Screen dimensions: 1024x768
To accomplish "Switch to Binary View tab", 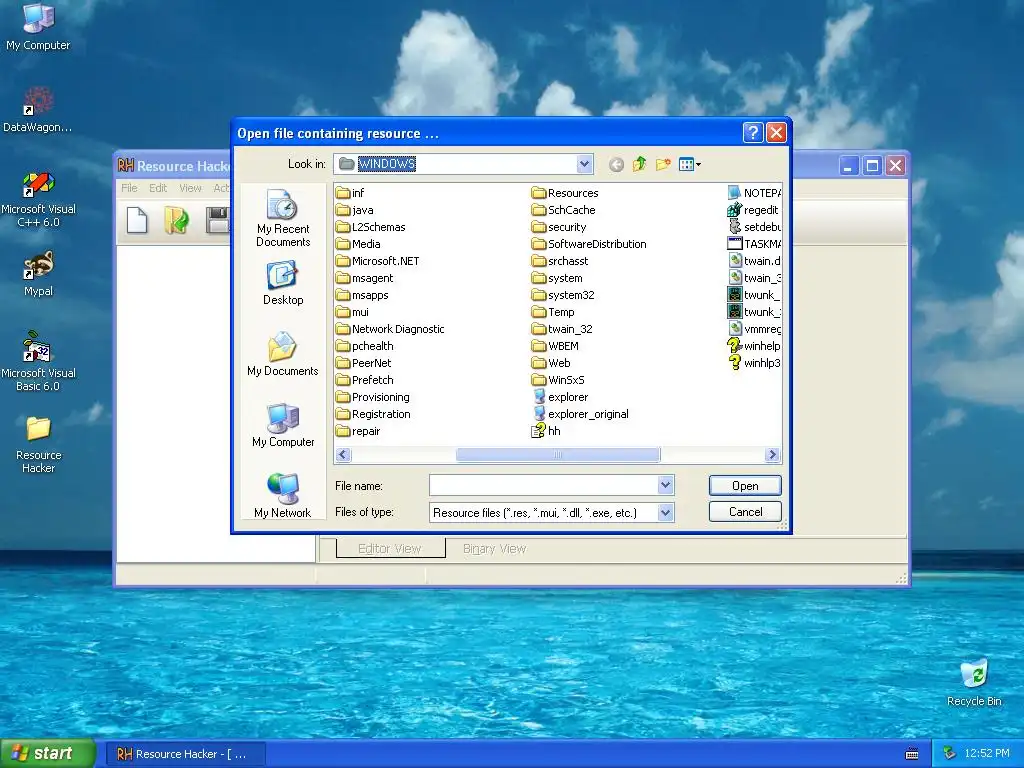I will tap(494, 549).
